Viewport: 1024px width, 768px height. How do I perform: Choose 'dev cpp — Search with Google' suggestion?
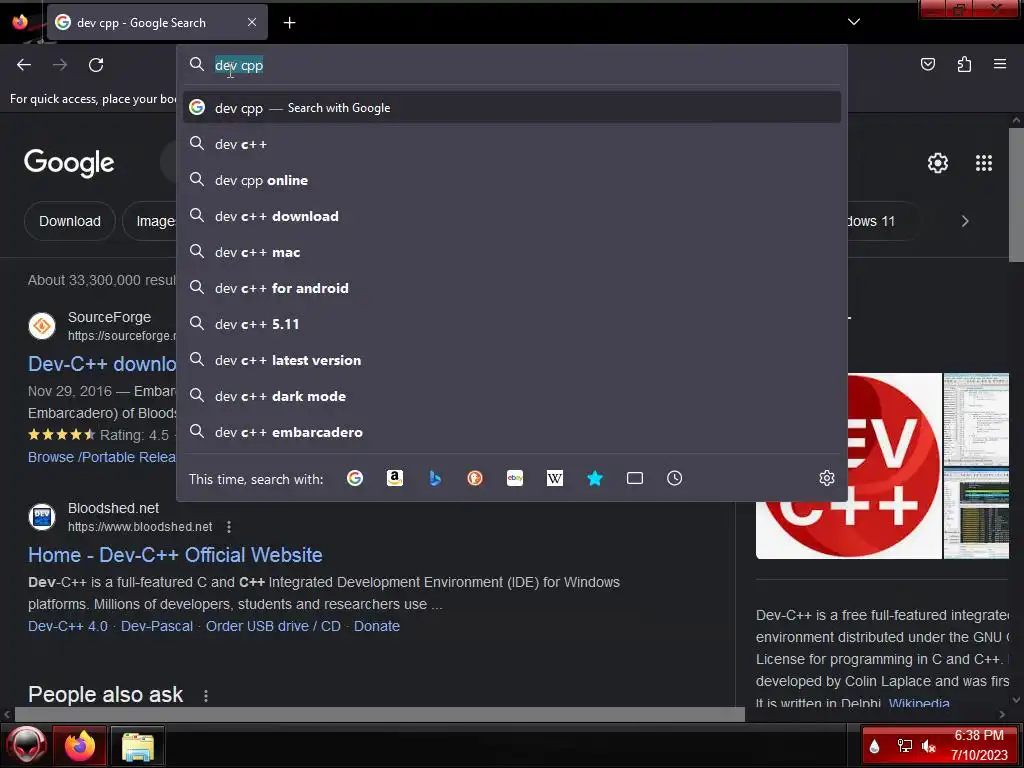tap(512, 108)
